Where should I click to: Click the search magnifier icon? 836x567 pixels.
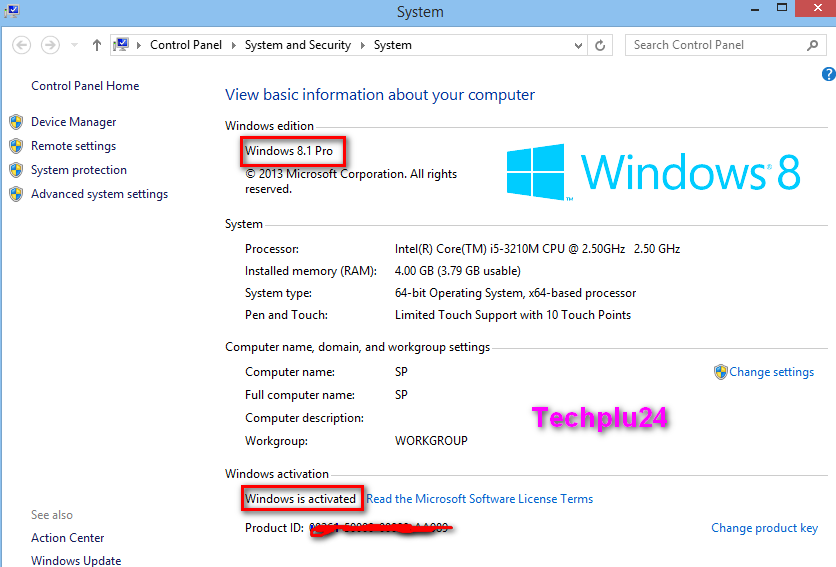(812, 45)
